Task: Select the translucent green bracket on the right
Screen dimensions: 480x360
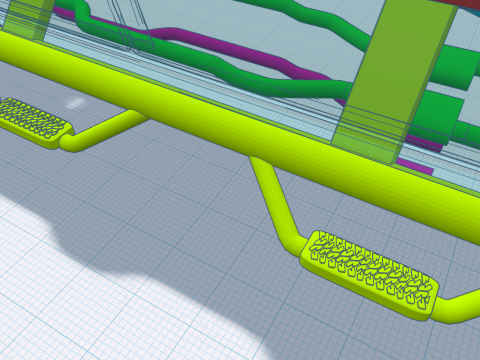Action: click(x=395, y=83)
